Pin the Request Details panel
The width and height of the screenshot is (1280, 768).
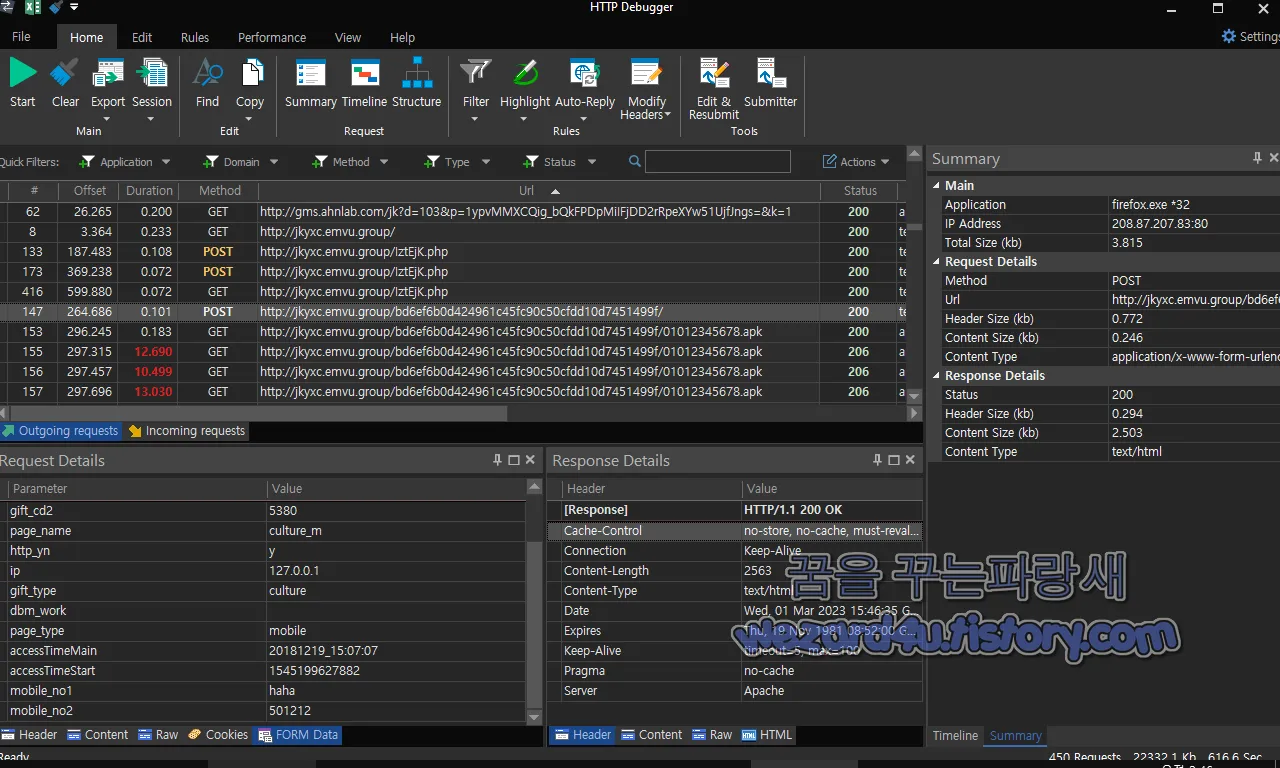point(497,460)
